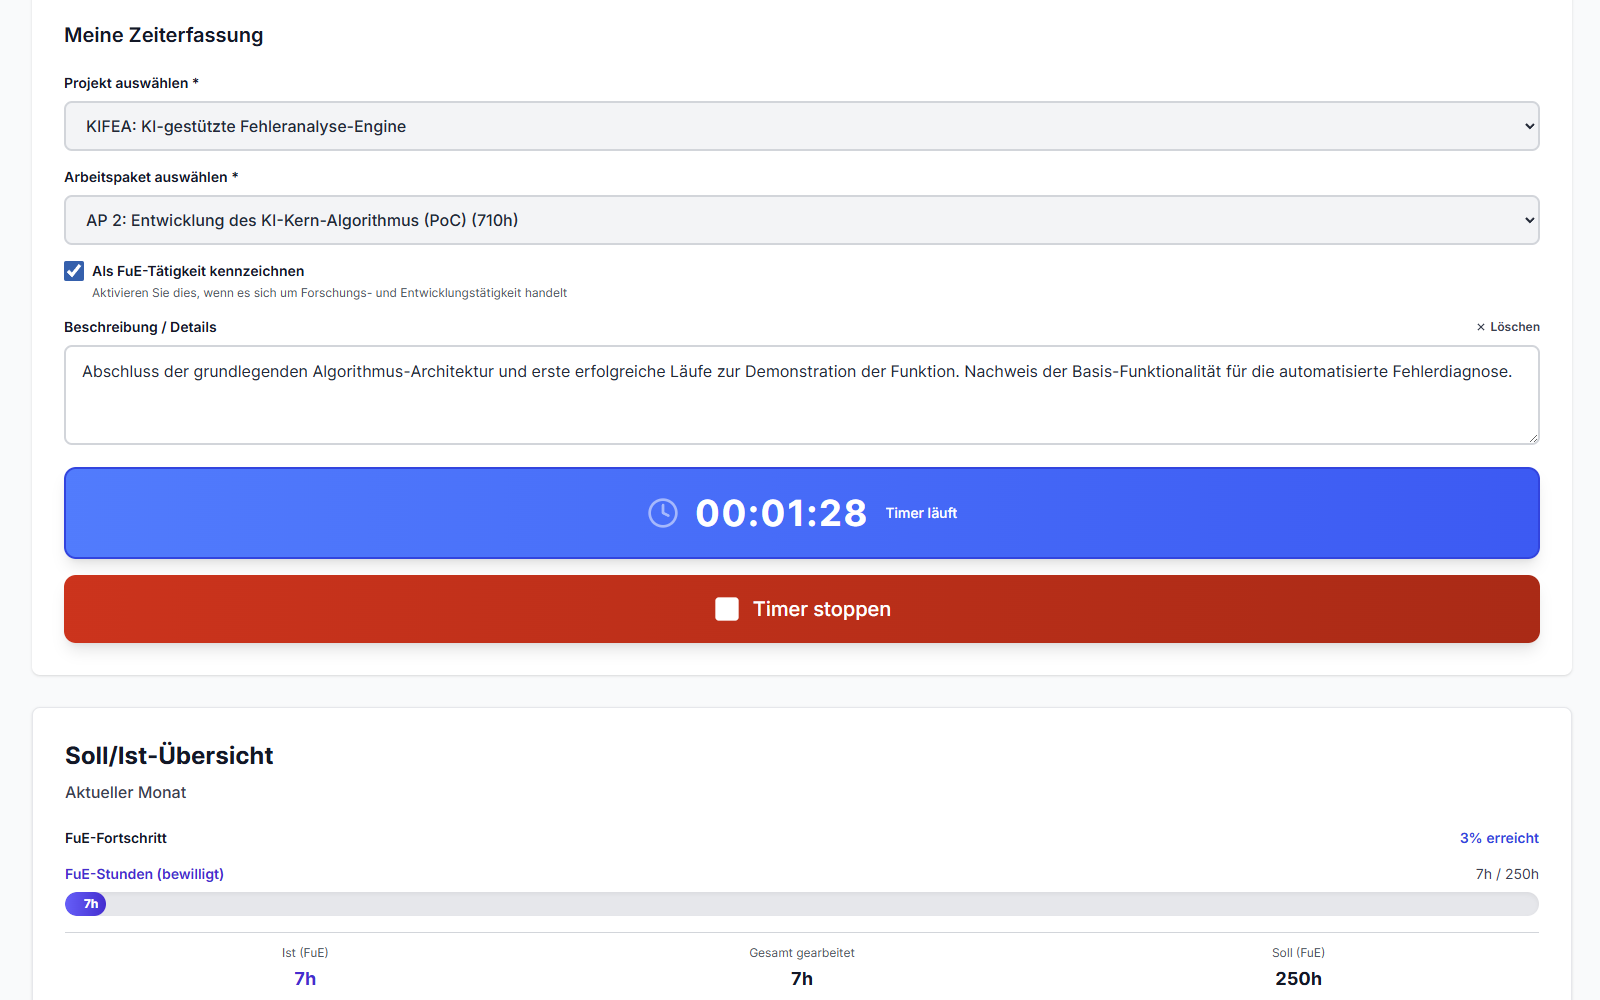The image size is (1600, 1000).
Task: Click the white stop-square icon in the red button
Action: tap(727, 609)
